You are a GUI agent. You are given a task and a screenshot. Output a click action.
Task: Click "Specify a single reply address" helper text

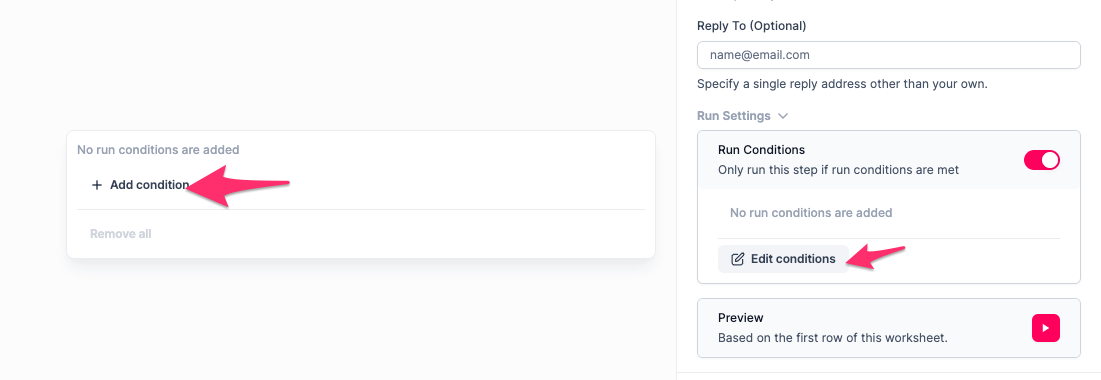(x=842, y=84)
